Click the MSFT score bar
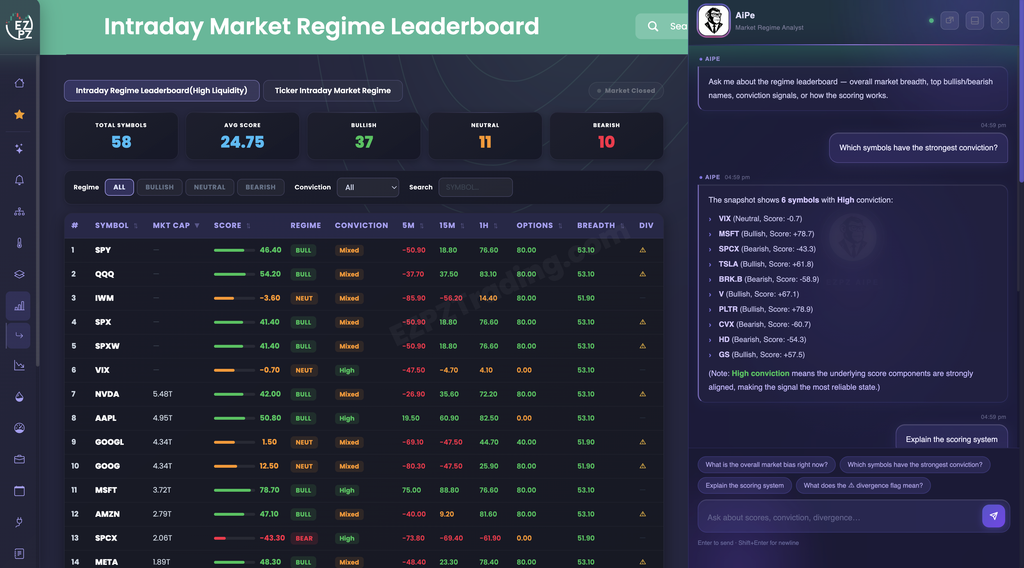Screen dimensions: 1024x568 point(234,490)
